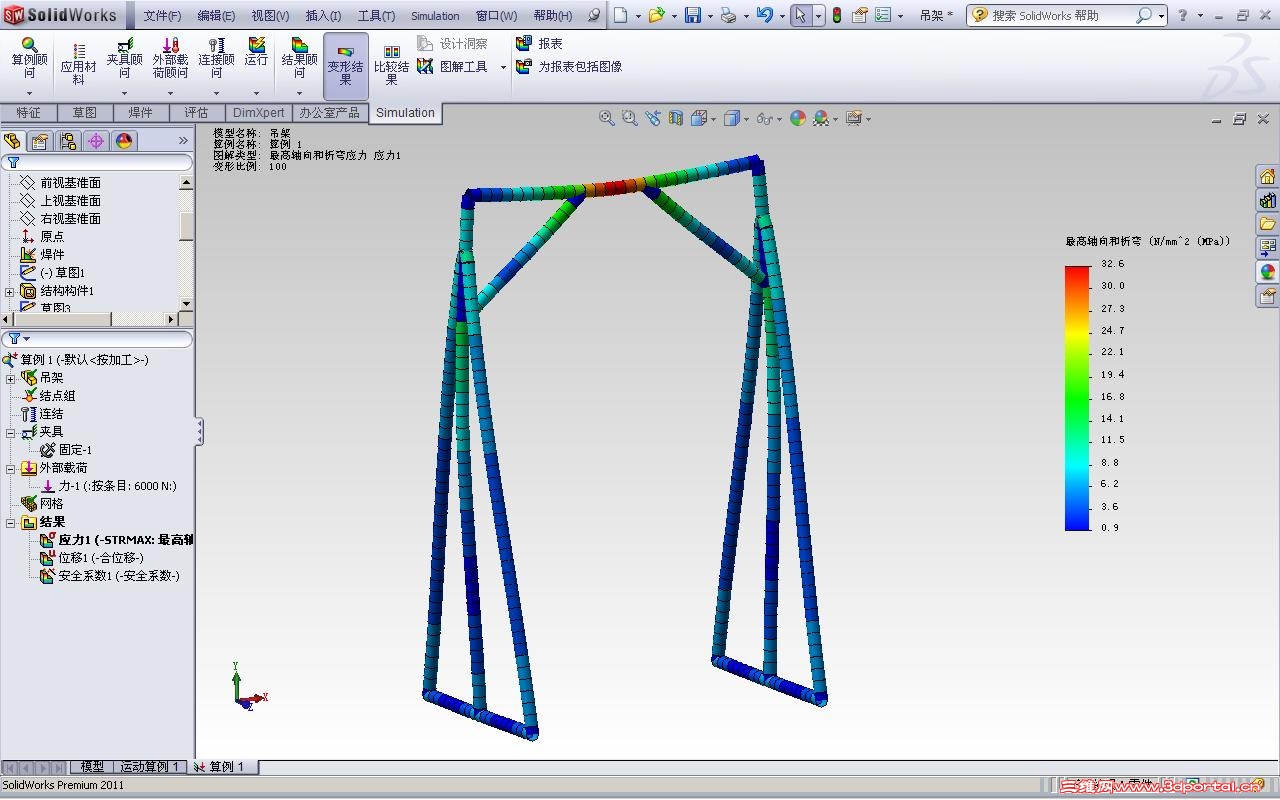Viewport: 1280px width, 800px height.
Task: Click the Undo arrow icon
Action: coord(764,15)
